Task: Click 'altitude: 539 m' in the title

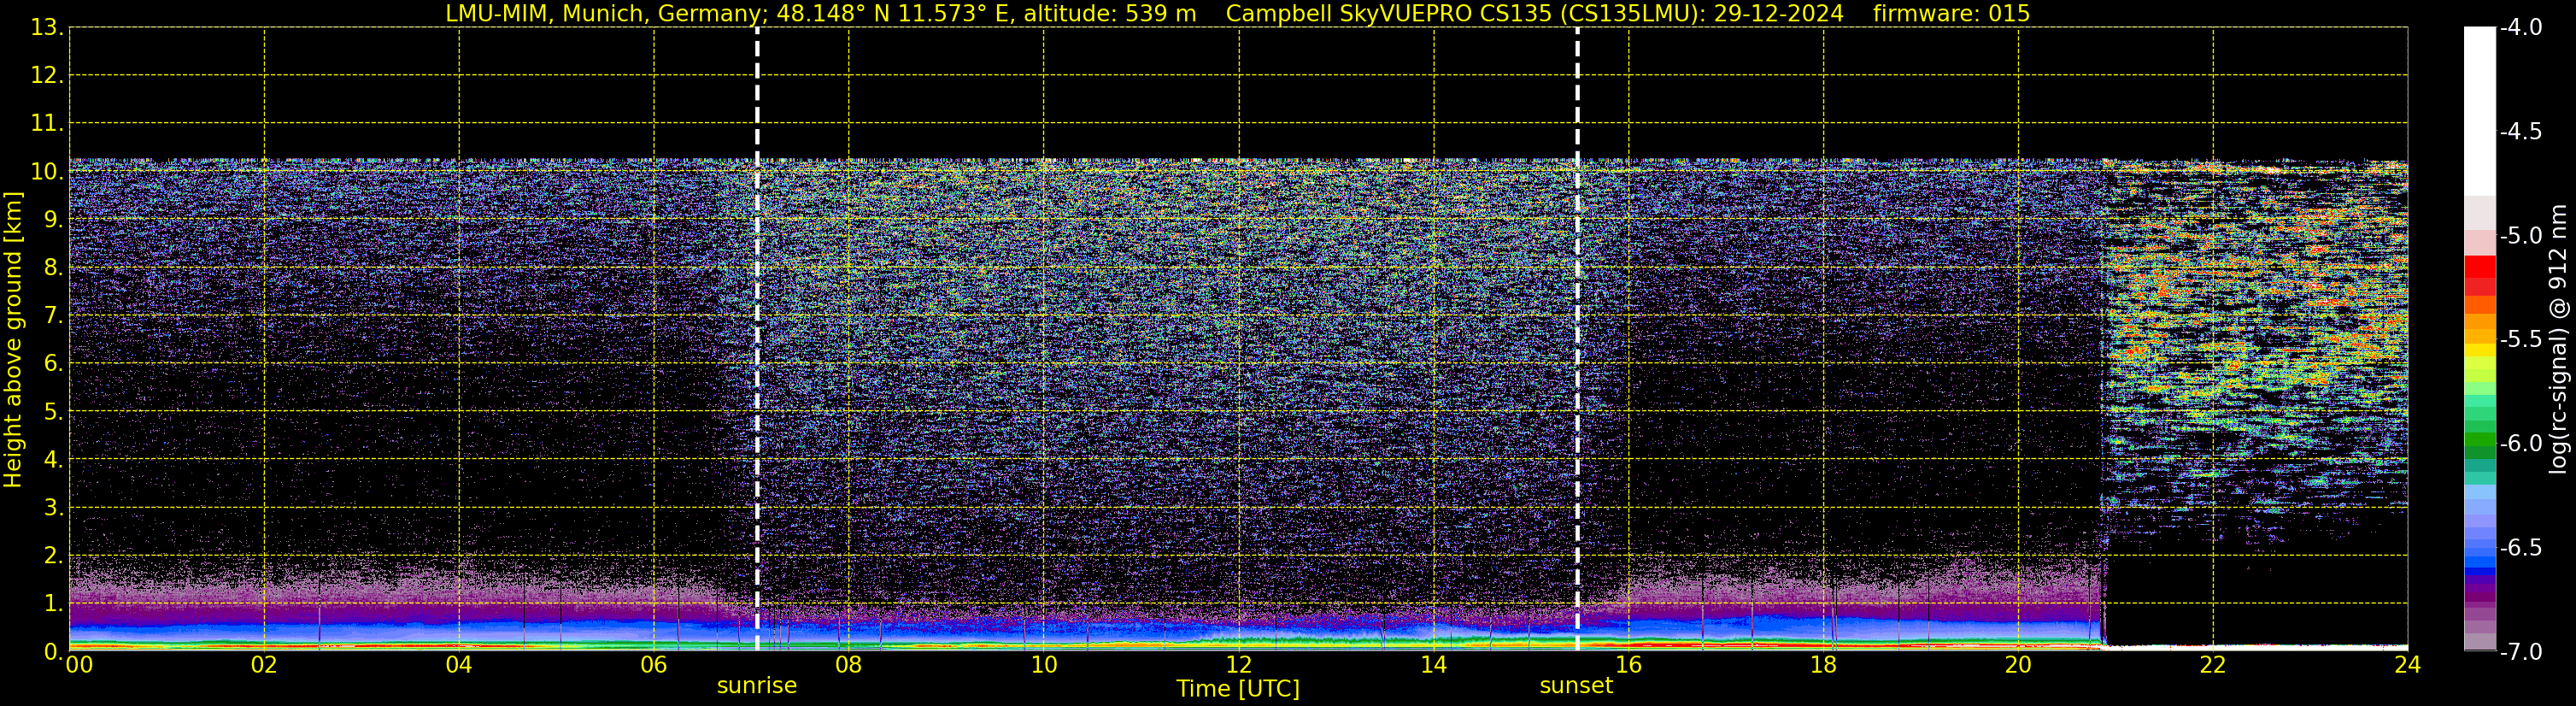Action: pyautogui.click(x=1110, y=14)
